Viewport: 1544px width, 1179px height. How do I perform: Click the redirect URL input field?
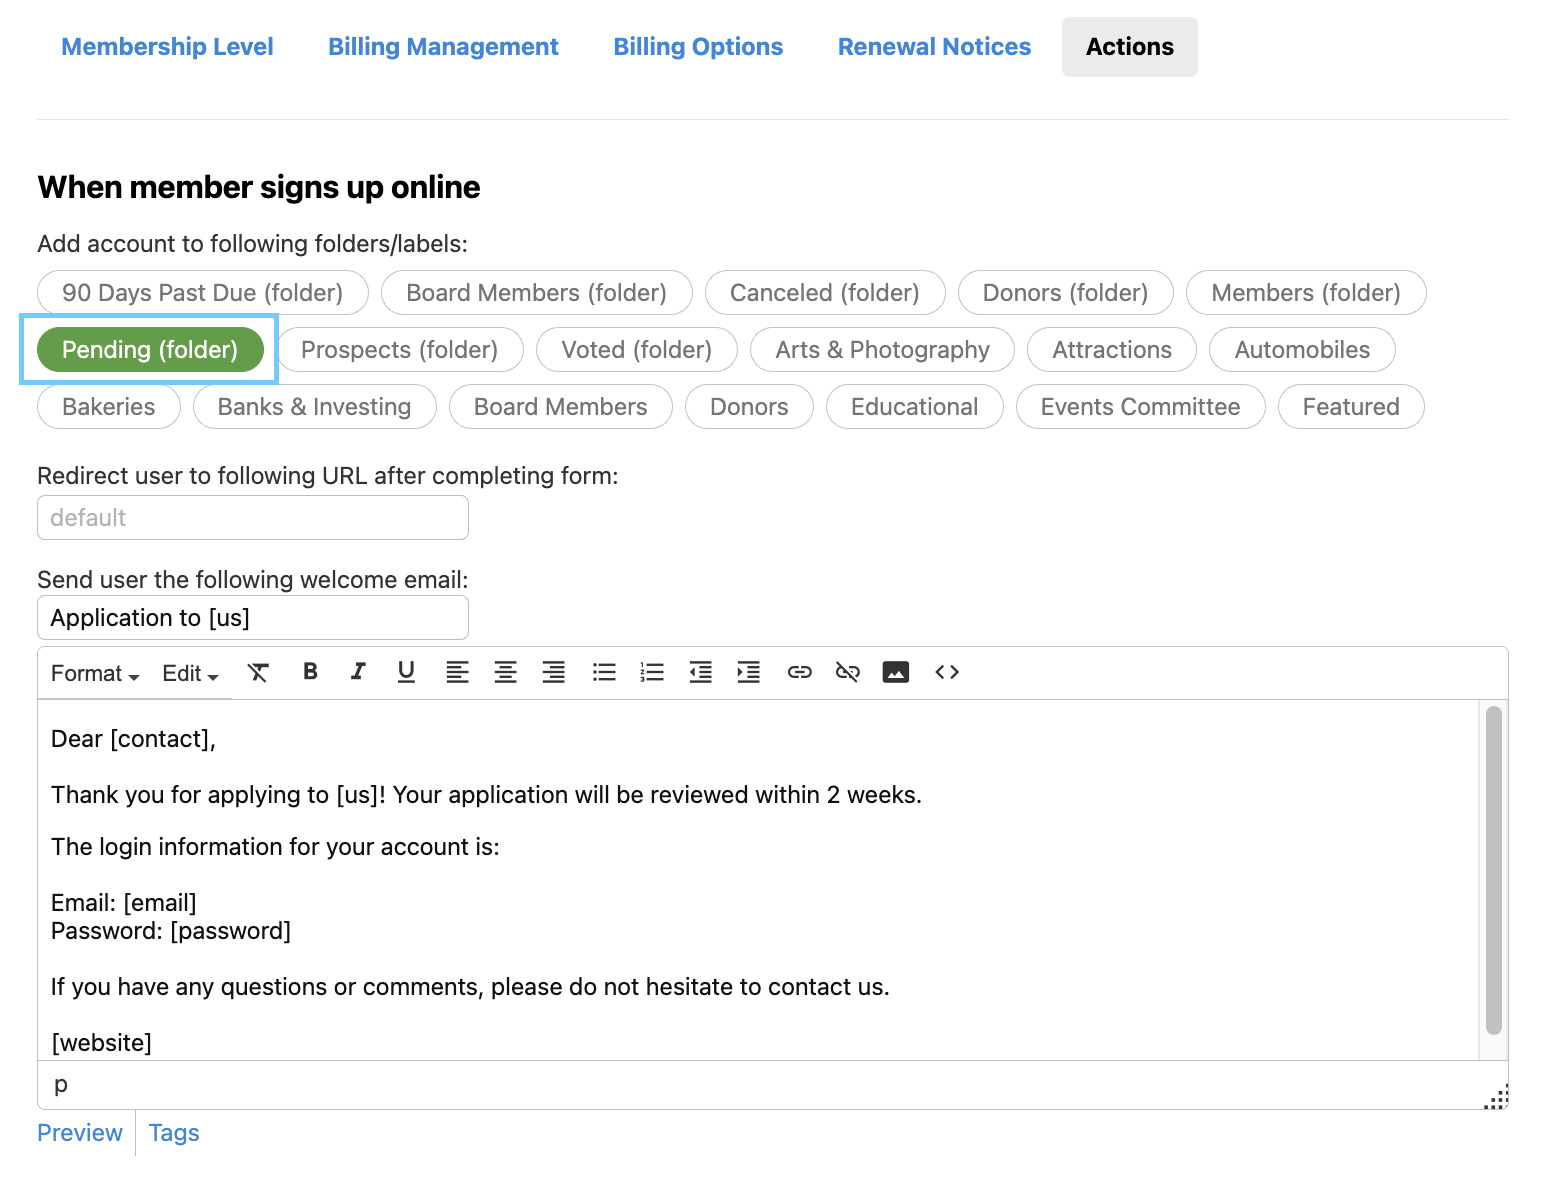[253, 518]
